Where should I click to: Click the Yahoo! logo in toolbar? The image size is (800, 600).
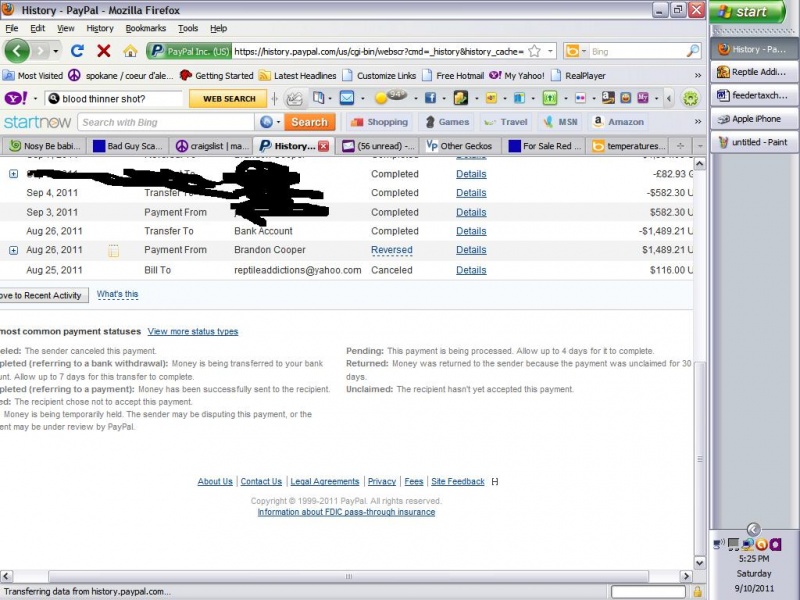coord(16,98)
